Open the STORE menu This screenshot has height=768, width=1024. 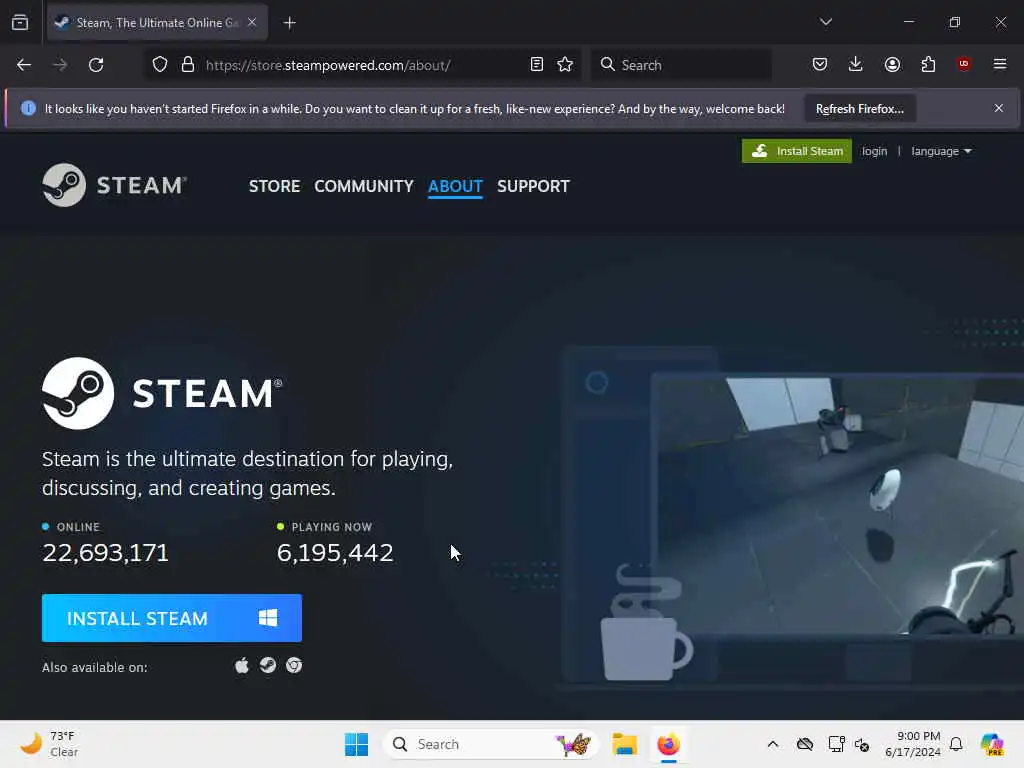point(274,186)
